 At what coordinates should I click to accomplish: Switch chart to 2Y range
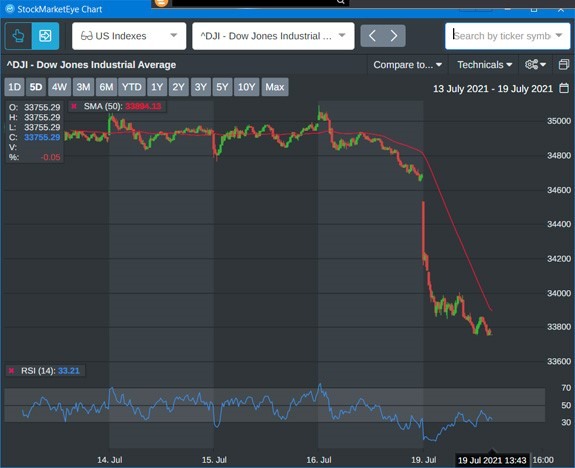pyautogui.click(x=179, y=87)
